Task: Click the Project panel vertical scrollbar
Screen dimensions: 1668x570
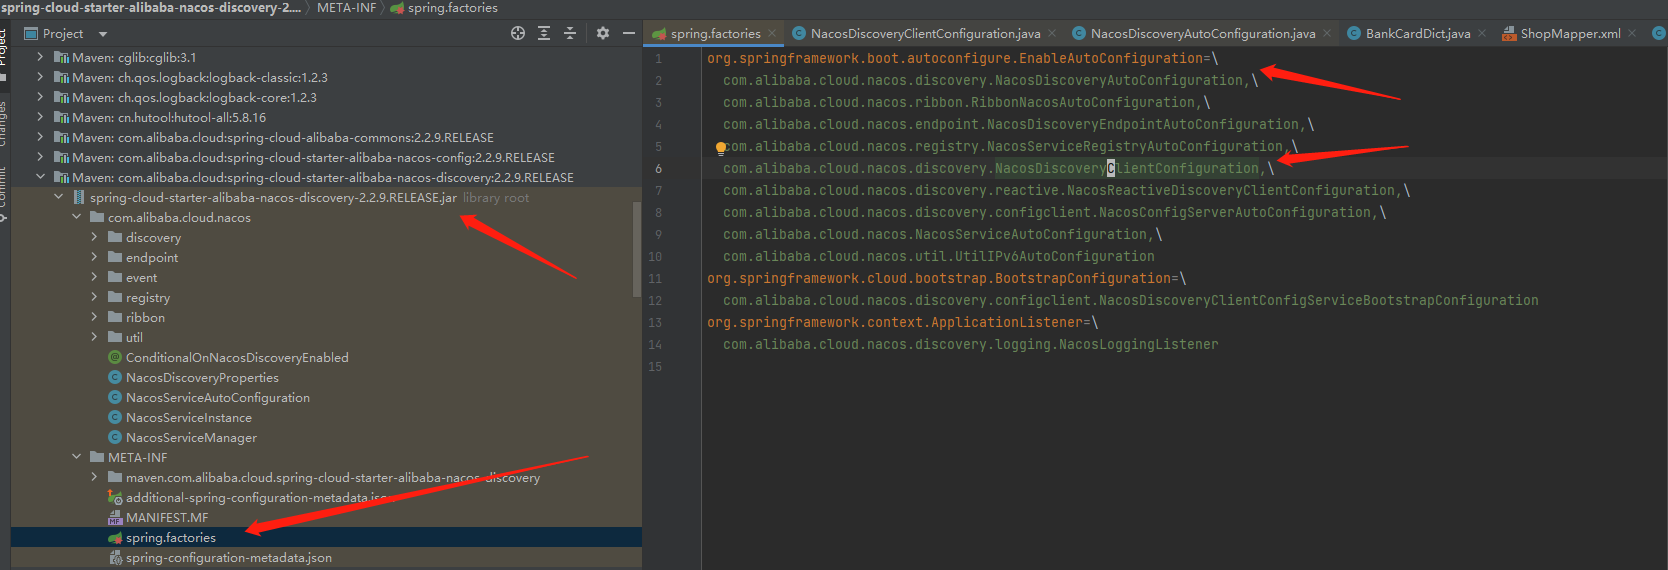Action: pos(637,249)
